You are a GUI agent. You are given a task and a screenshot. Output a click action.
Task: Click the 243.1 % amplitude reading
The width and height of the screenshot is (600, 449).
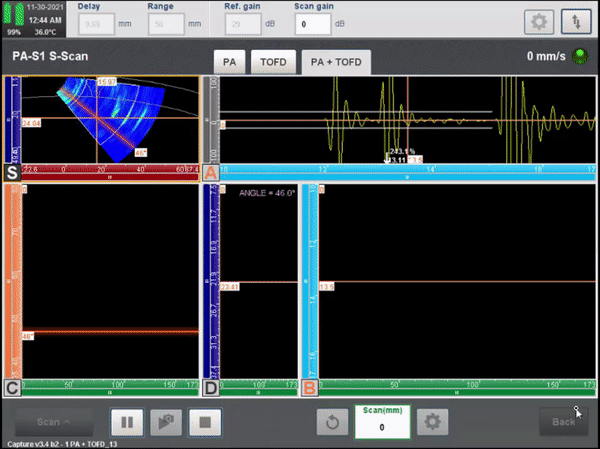pyautogui.click(x=402, y=152)
